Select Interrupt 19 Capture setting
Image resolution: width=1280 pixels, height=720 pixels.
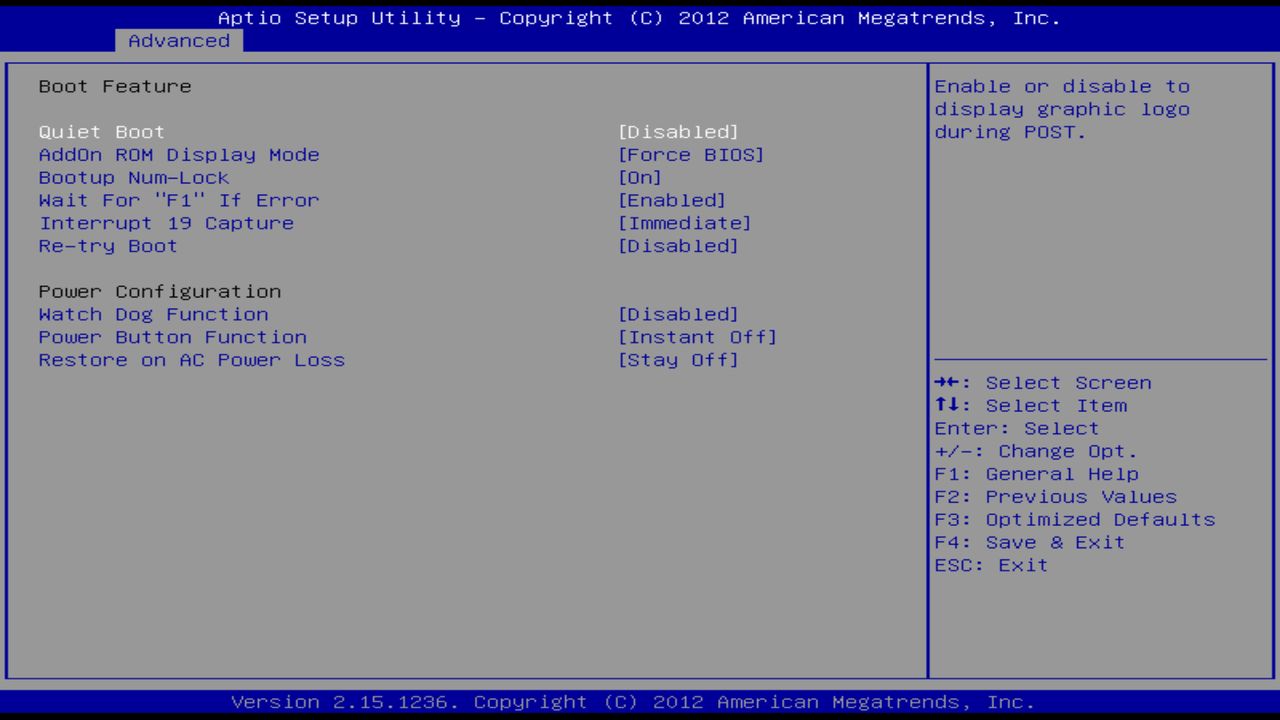(165, 223)
